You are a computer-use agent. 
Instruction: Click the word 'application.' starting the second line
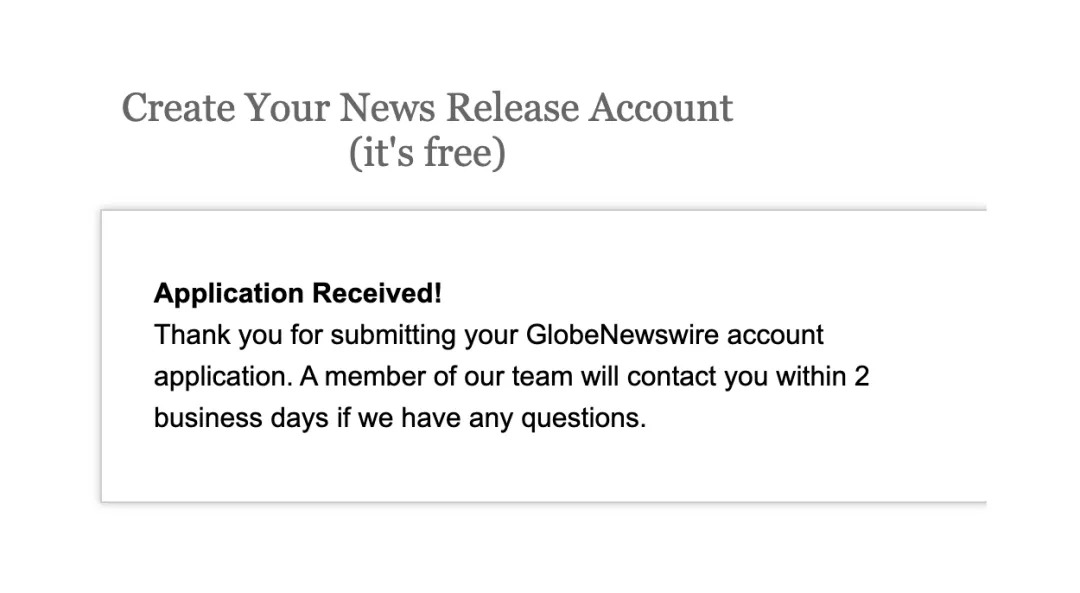222,377
